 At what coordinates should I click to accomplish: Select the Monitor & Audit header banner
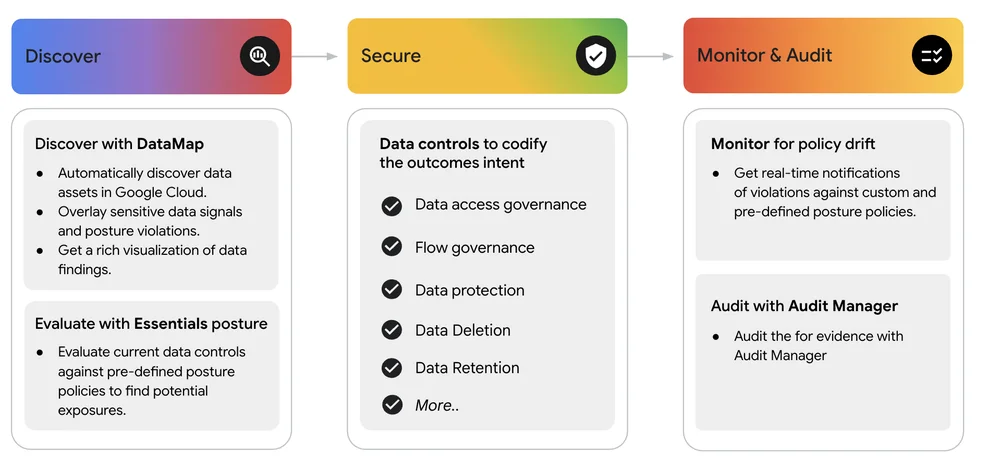point(823,55)
